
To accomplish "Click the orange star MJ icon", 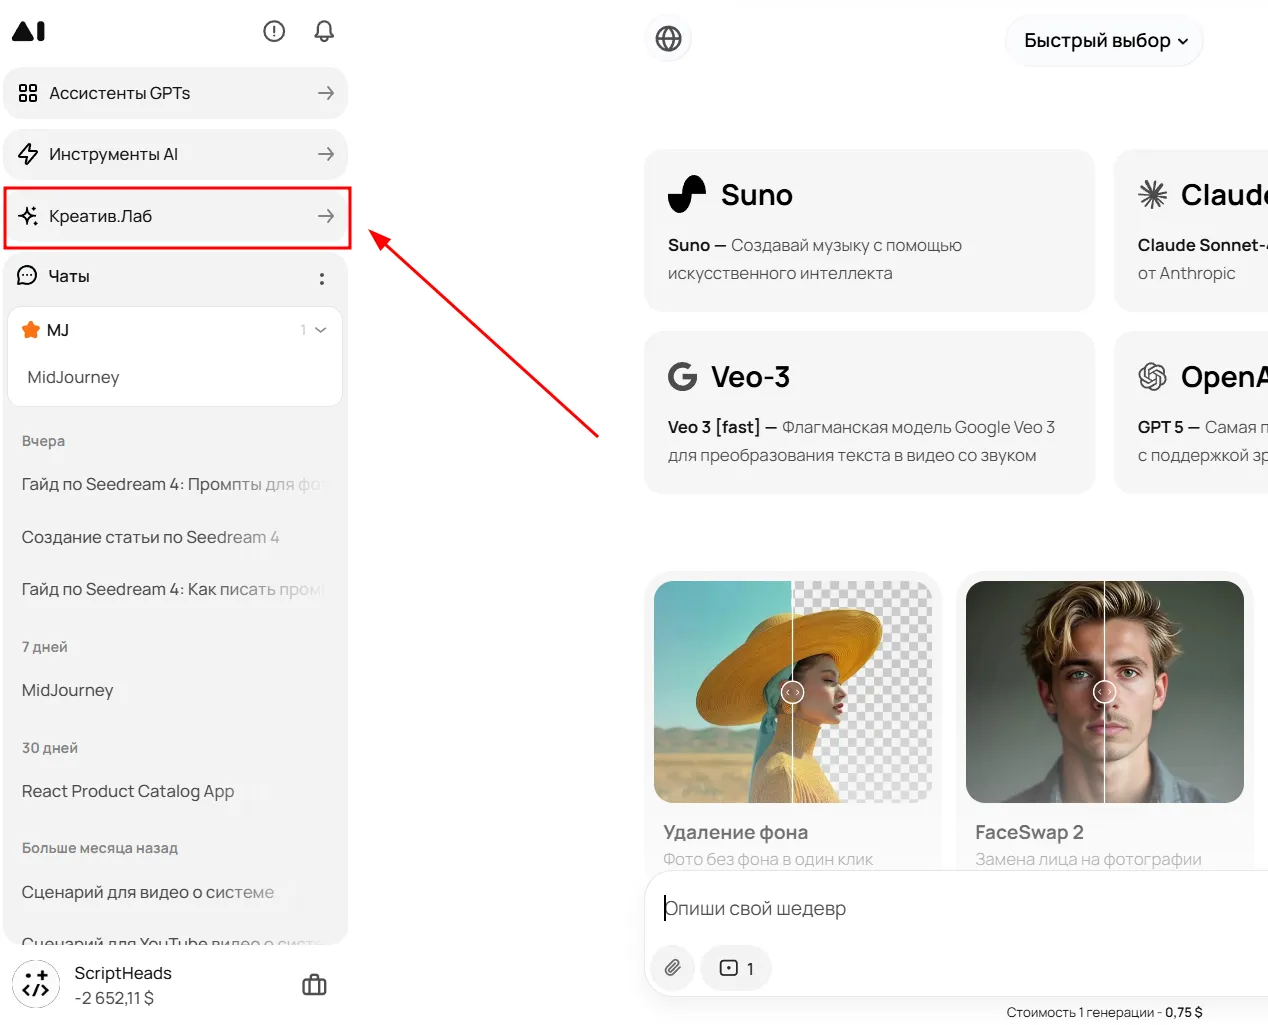I will coord(30,330).
